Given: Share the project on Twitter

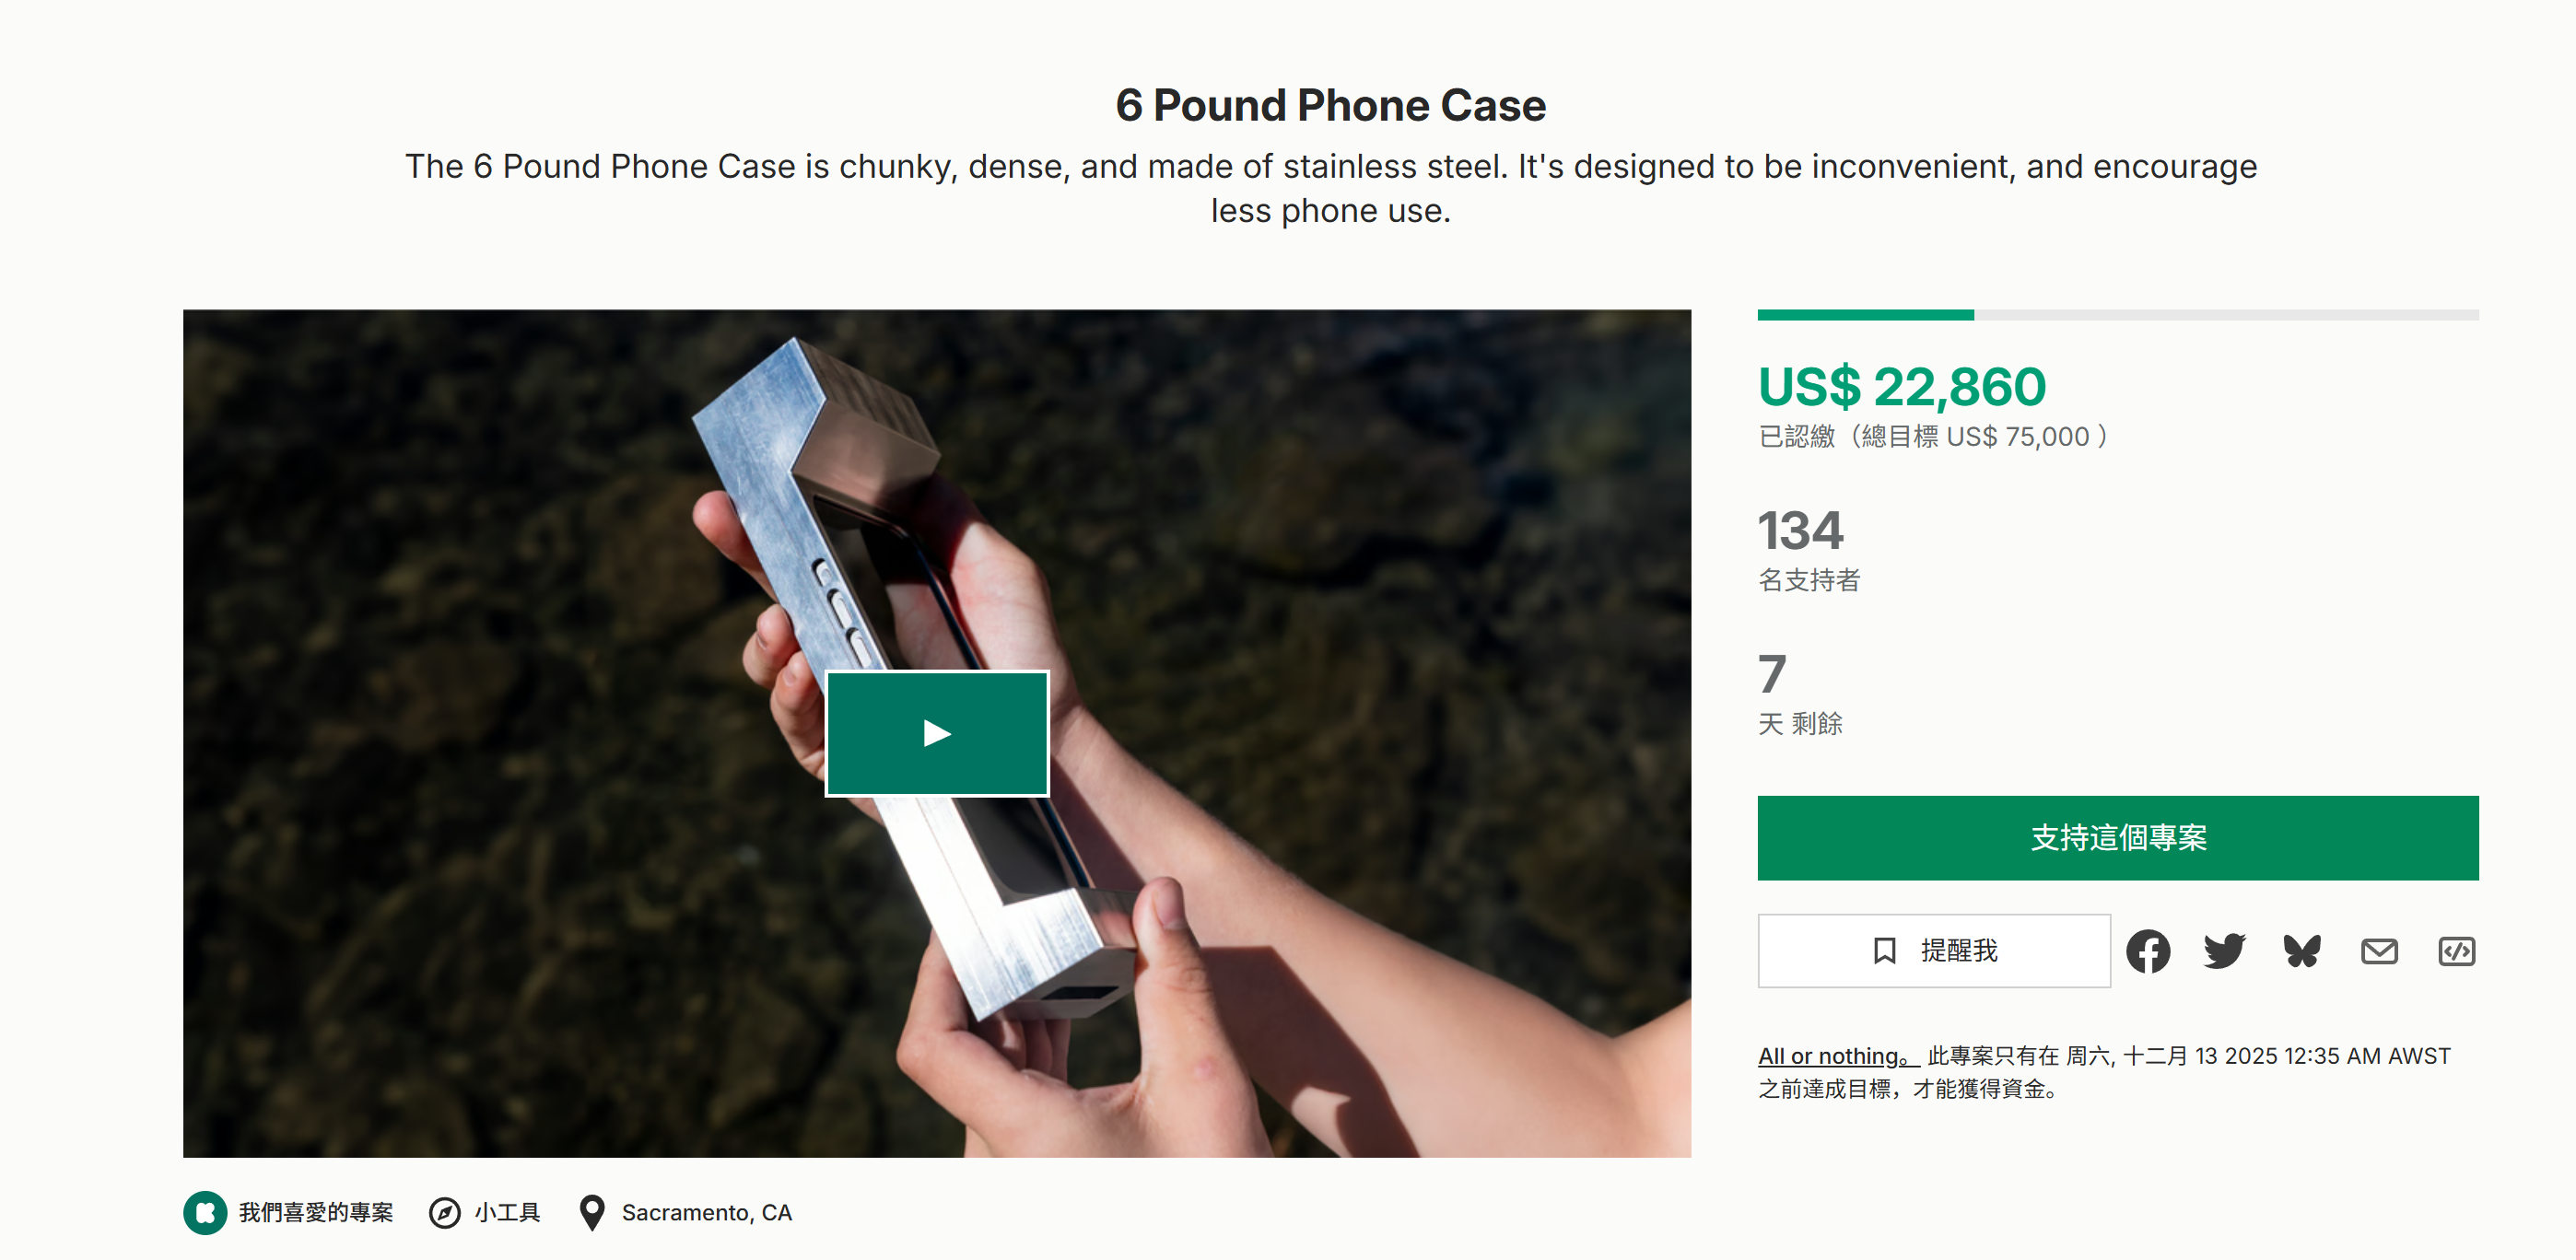Looking at the screenshot, I should click(x=2224, y=951).
